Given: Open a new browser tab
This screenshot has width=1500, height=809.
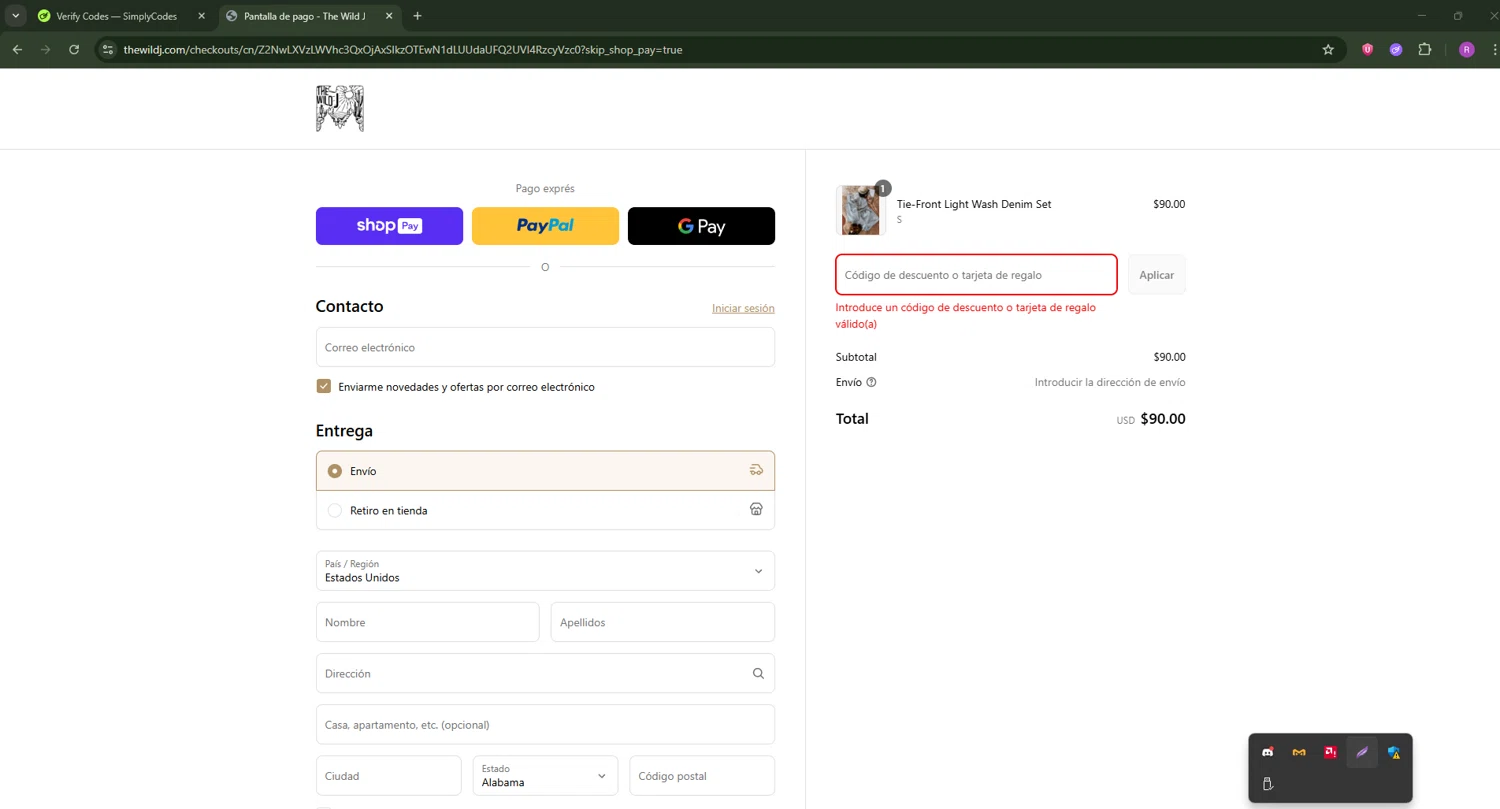Looking at the screenshot, I should click(417, 16).
